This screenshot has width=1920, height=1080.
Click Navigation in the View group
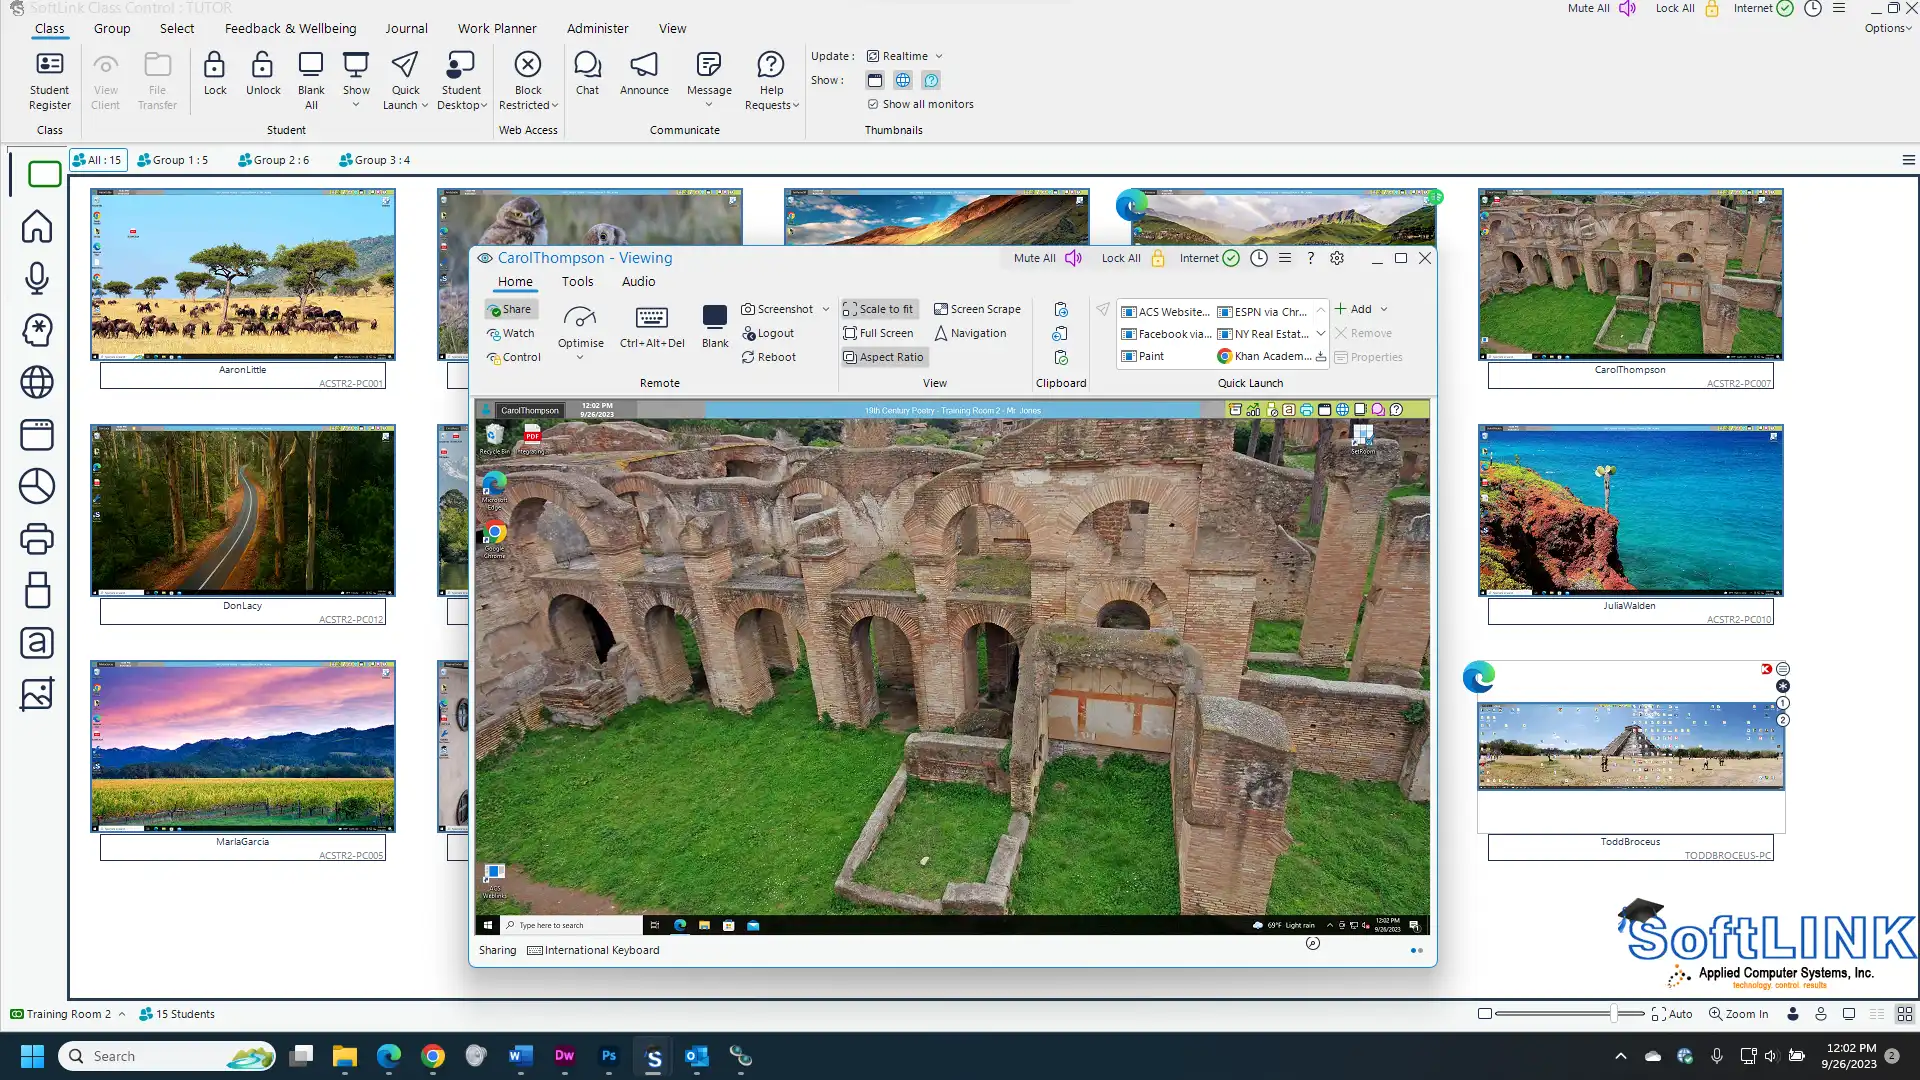pyautogui.click(x=970, y=333)
